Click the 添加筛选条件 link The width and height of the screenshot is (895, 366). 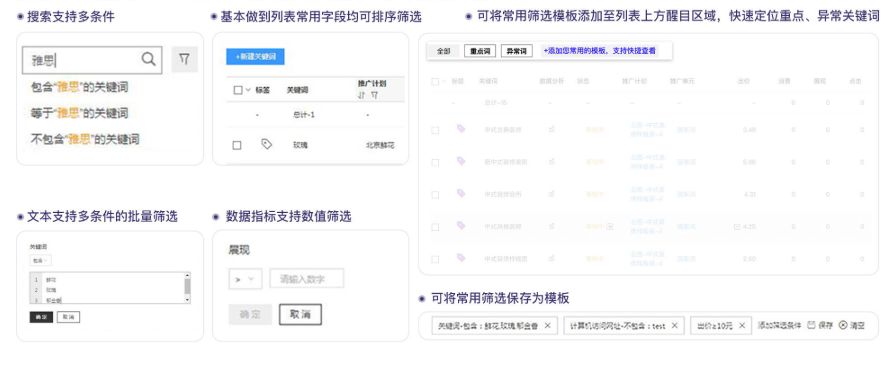tap(780, 325)
